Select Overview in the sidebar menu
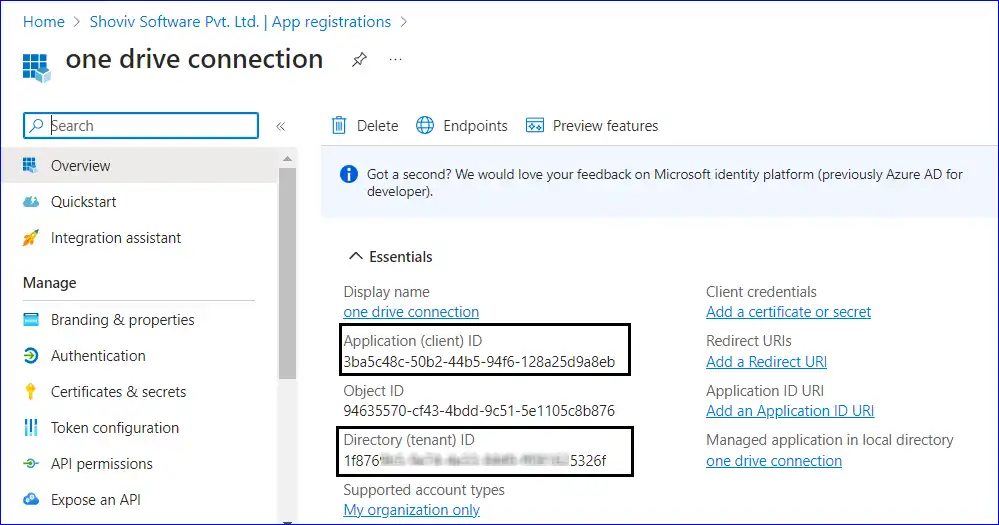This screenshot has width=999, height=525. 80,166
